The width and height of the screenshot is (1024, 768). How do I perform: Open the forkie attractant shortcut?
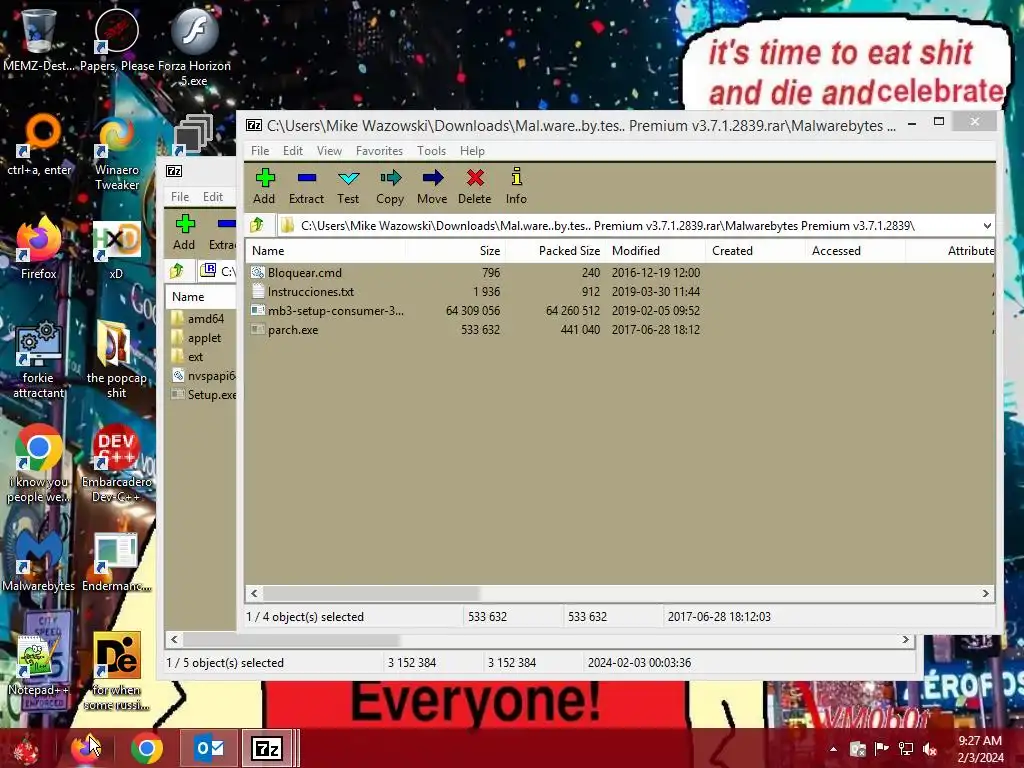click(x=39, y=359)
